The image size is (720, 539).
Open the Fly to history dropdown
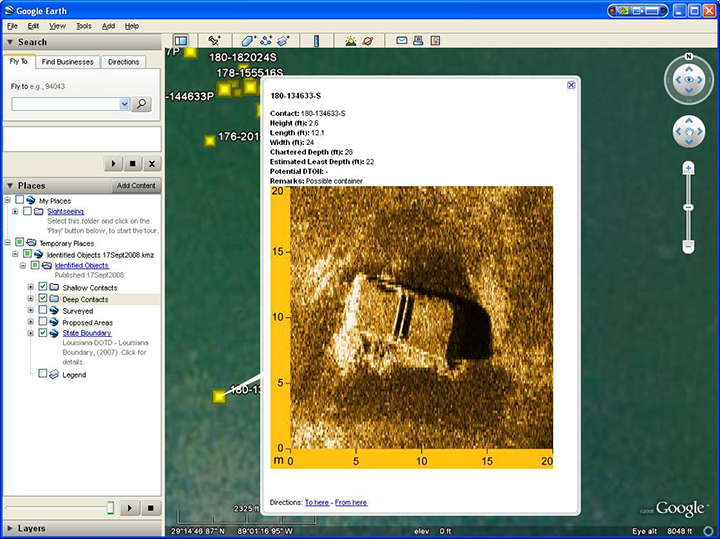coord(124,104)
